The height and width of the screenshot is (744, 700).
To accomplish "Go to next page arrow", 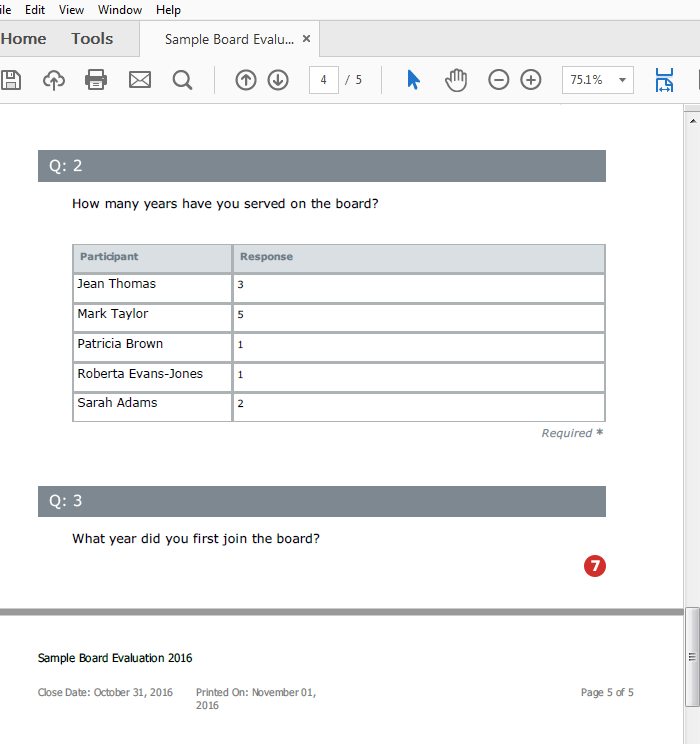I will click(x=278, y=80).
